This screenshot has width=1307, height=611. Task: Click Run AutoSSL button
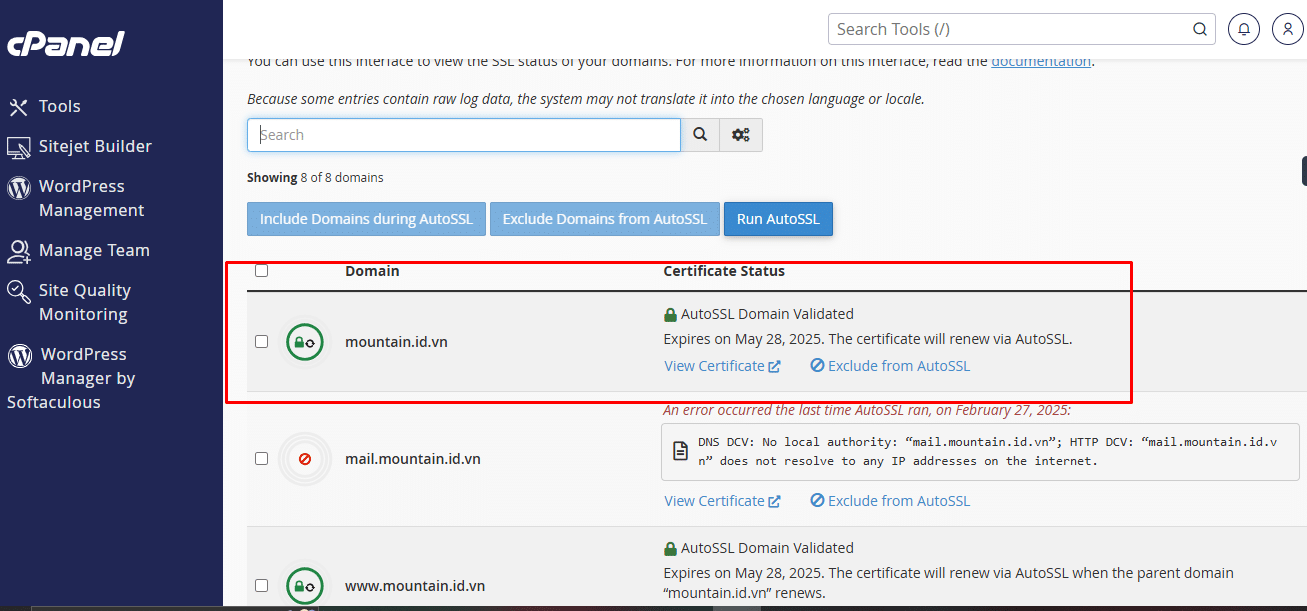click(x=778, y=219)
